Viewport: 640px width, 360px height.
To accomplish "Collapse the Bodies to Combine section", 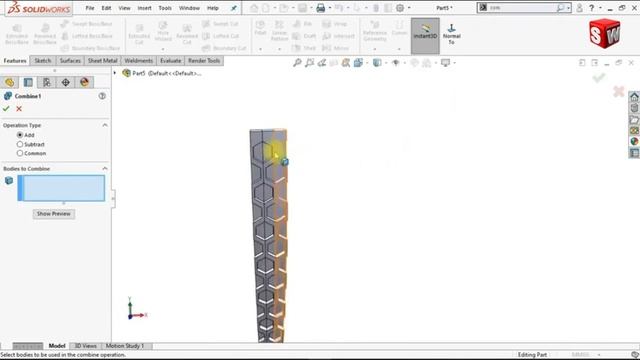I will (x=105, y=169).
